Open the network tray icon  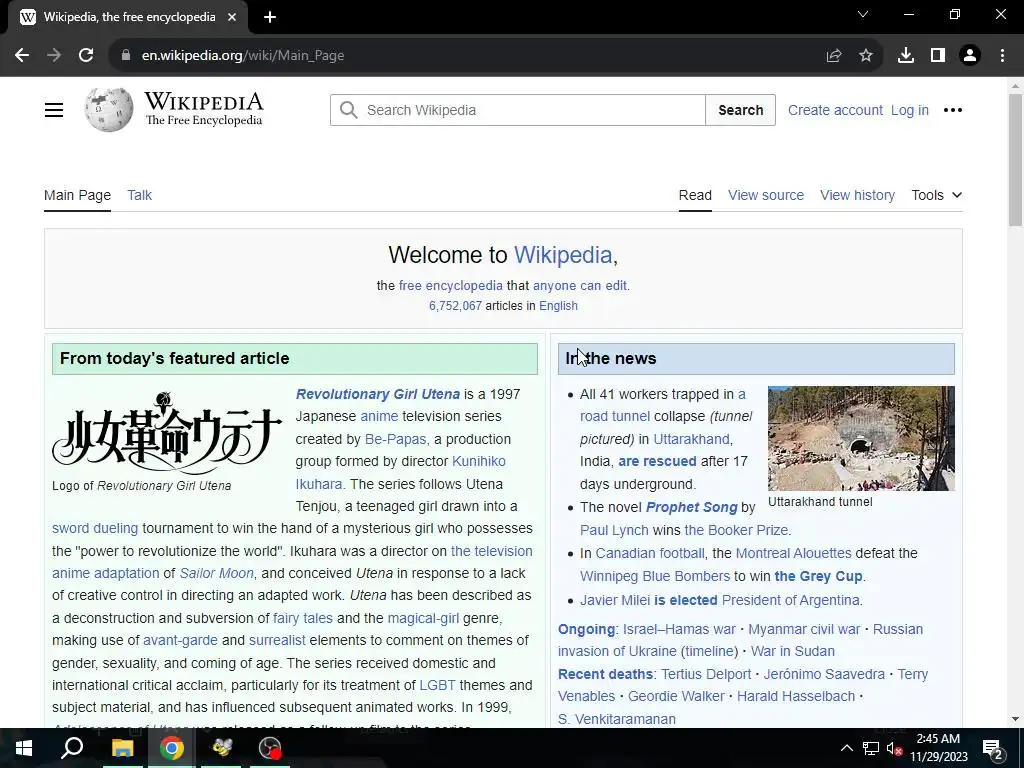point(871,748)
